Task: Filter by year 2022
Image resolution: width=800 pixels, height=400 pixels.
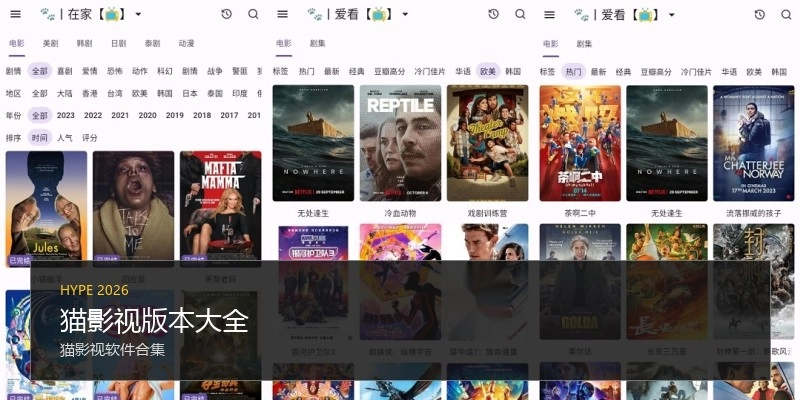Action: click(x=93, y=115)
